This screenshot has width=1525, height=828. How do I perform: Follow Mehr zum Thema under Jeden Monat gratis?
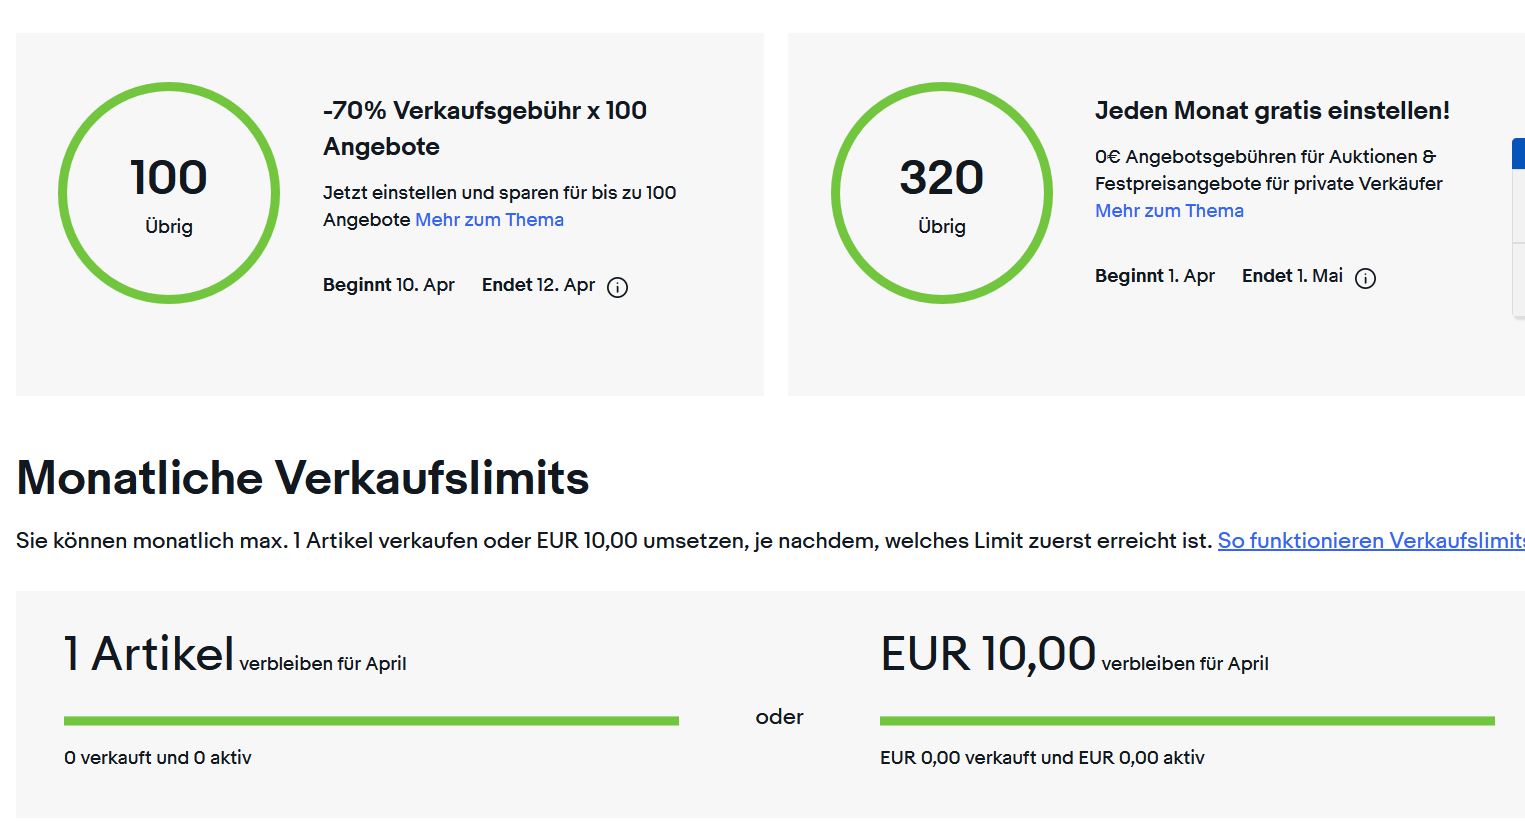(1169, 211)
